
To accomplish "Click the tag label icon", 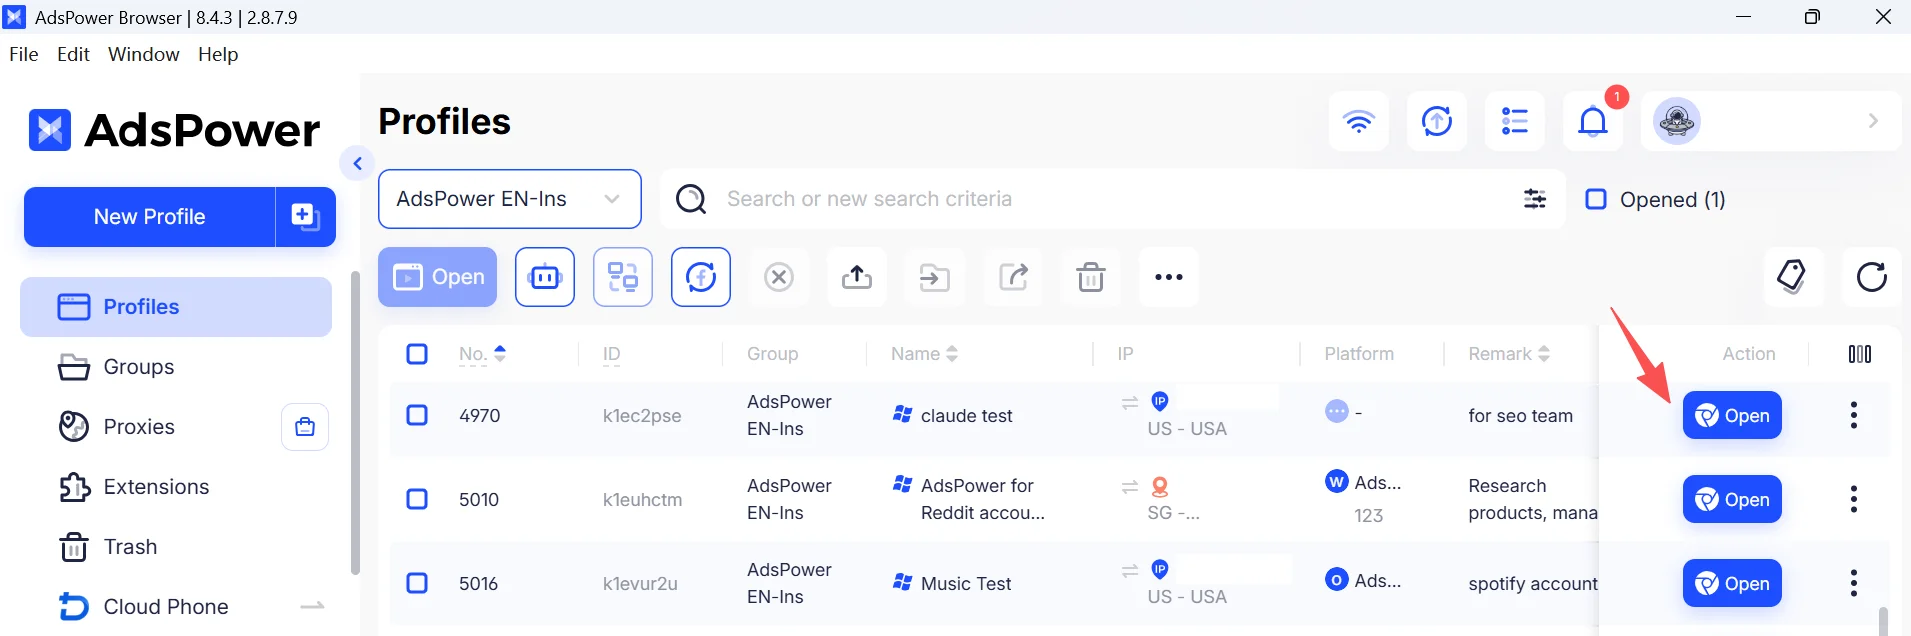I will [x=1793, y=276].
